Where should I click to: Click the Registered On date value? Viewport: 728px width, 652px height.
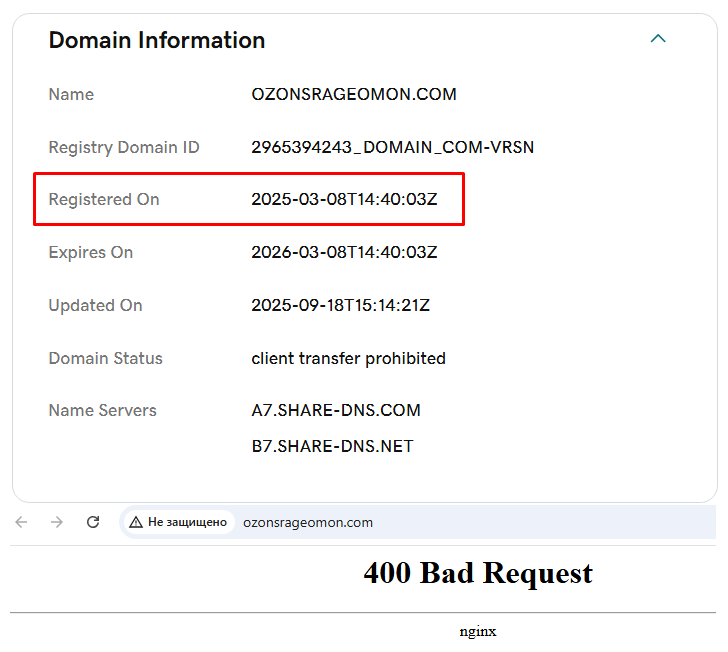click(344, 200)
